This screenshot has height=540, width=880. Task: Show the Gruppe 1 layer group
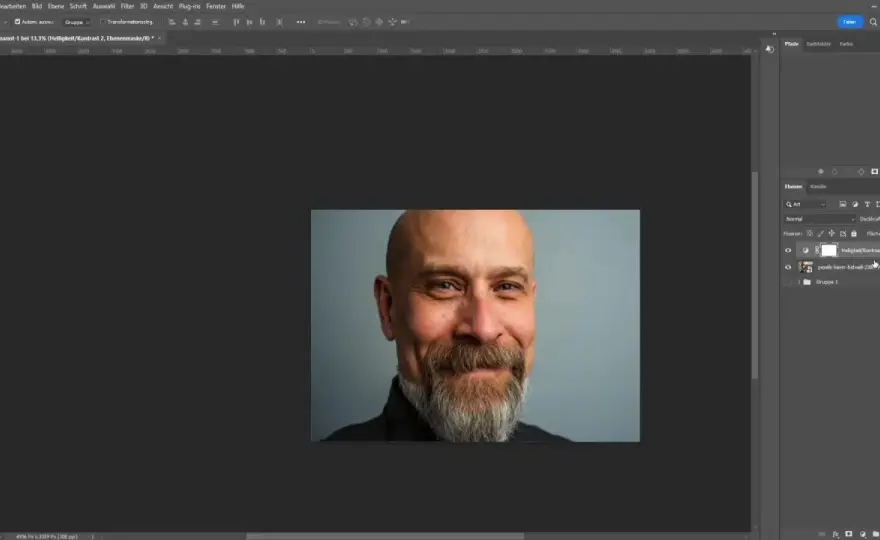point(788,282)
